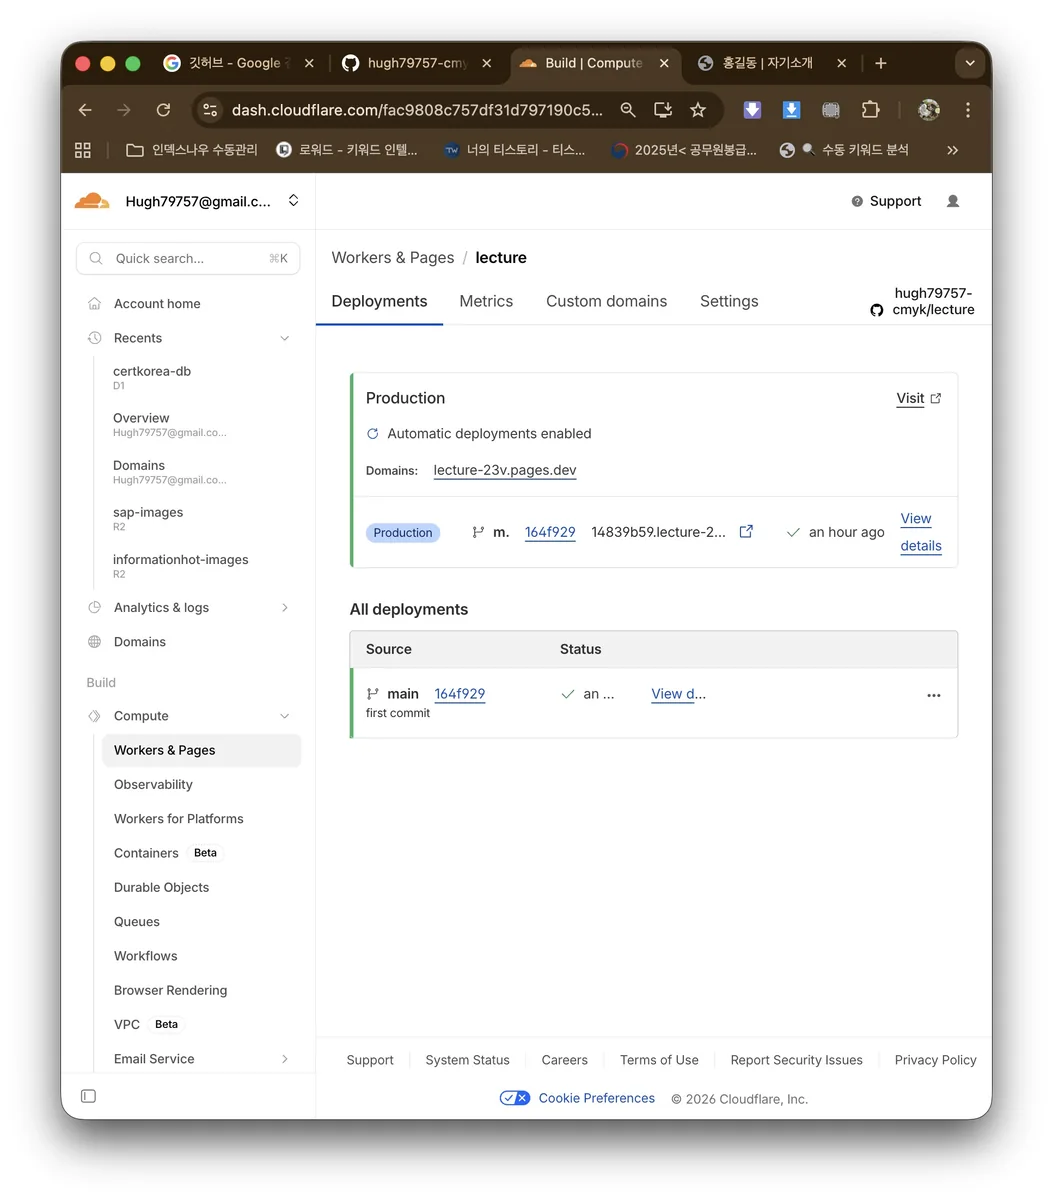
Task: Click the sidebar collapse icon
Action: 88,1096
